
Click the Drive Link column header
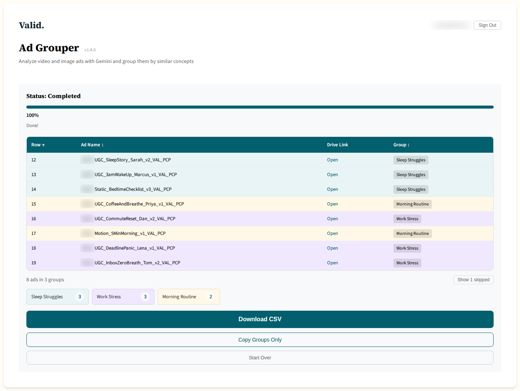point(337,145)
